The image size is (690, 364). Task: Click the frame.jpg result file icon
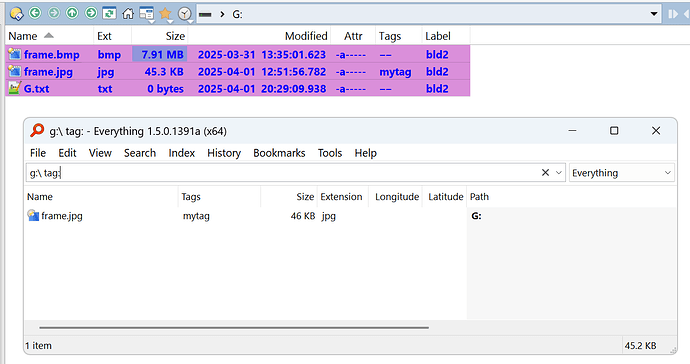(x=33, y=215)
